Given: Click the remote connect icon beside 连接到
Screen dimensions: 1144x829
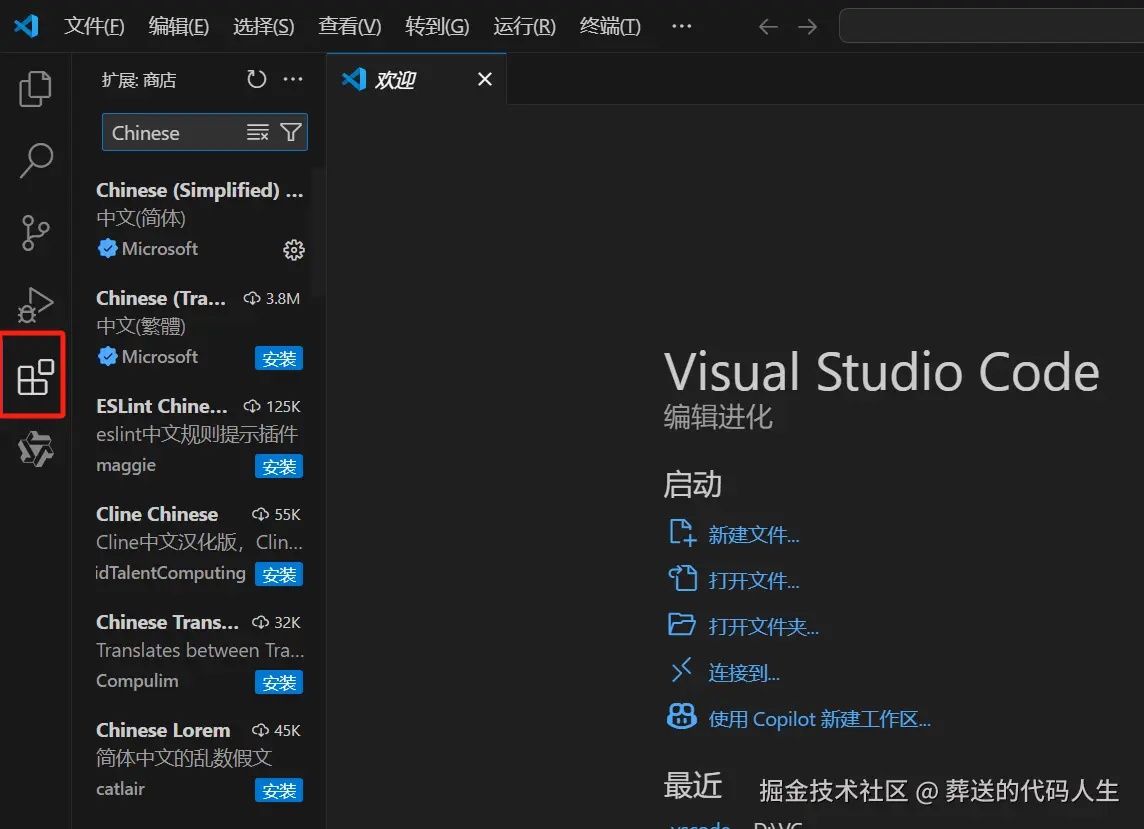Looking at the screenshot, I should point(681,670).
